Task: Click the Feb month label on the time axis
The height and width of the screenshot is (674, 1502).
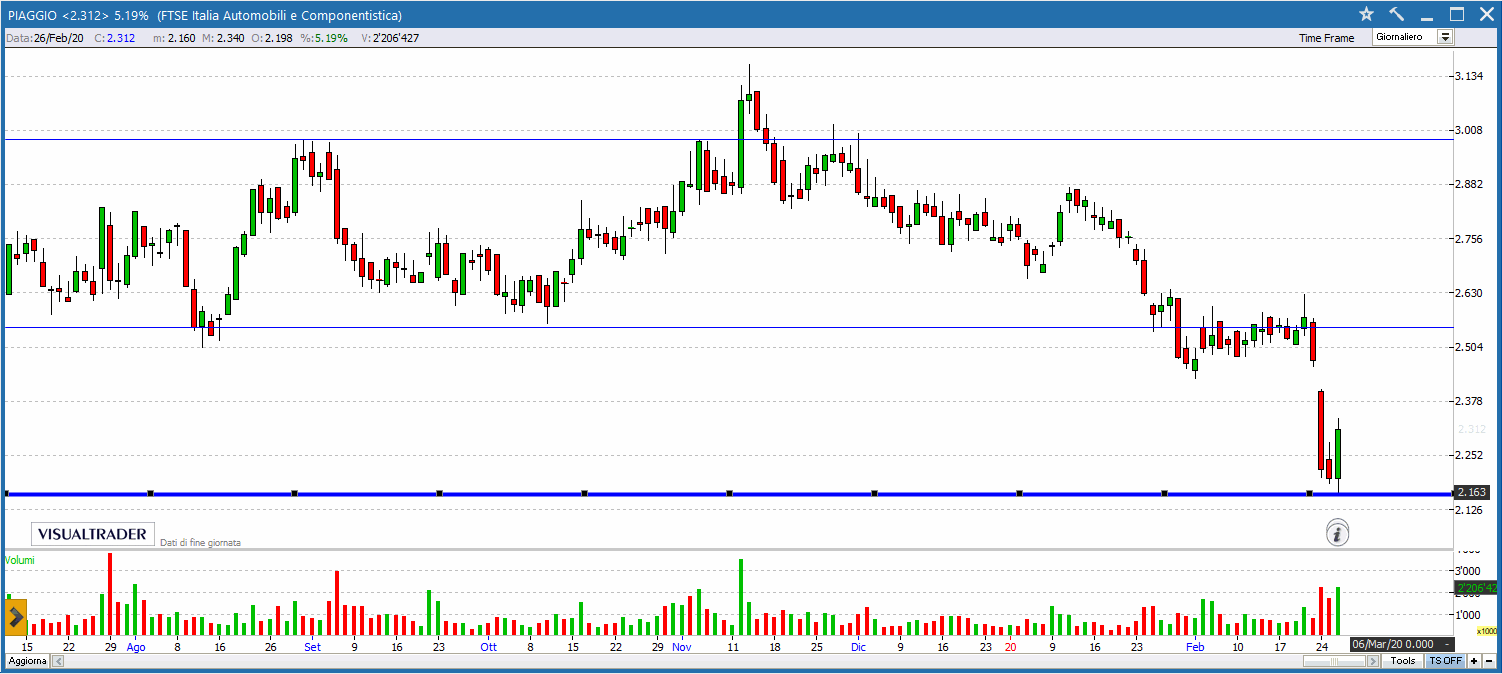Action: click(1195, 647)
